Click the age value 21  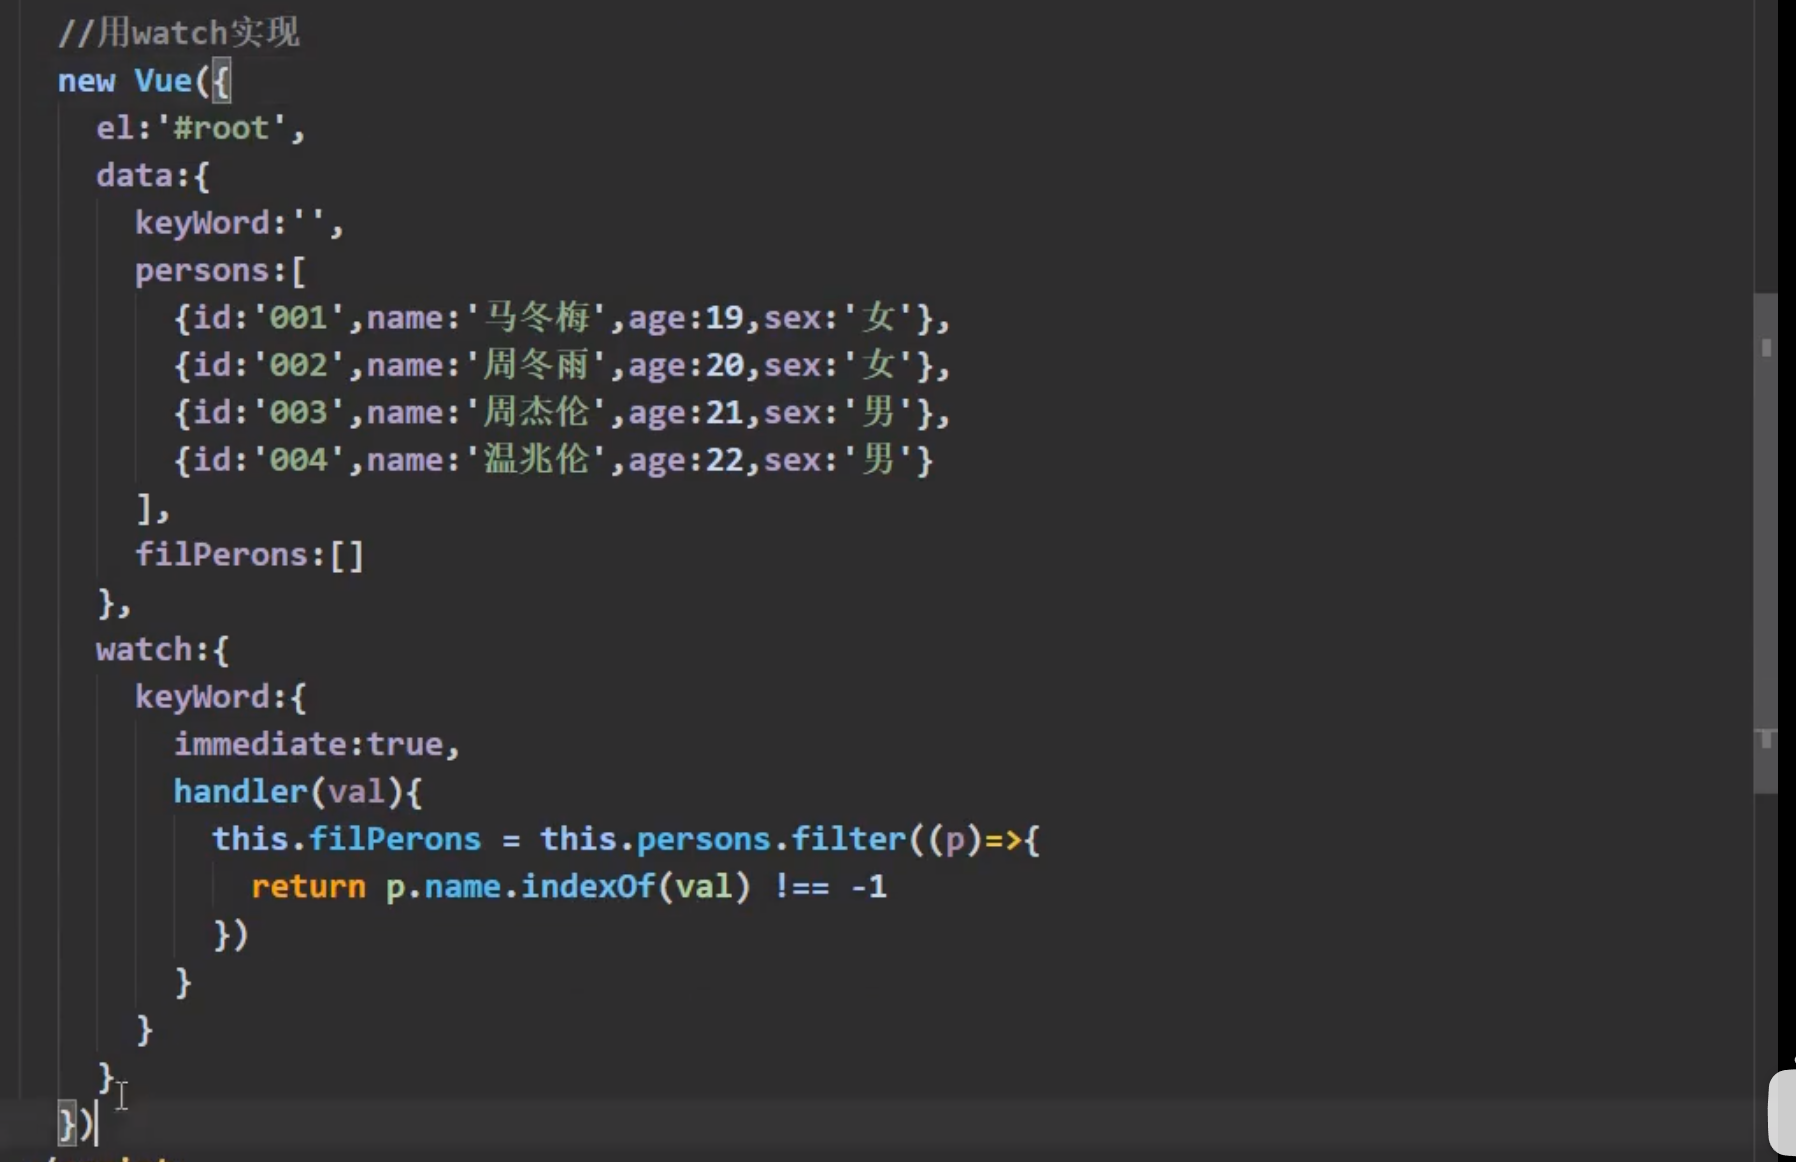point(724,413)
